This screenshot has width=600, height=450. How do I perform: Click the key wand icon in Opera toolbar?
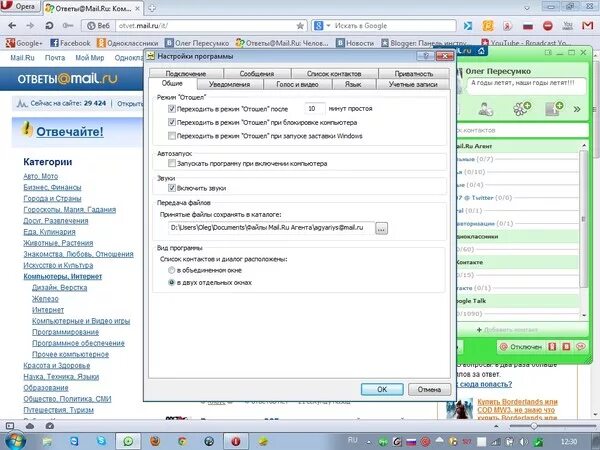(68, 26)
